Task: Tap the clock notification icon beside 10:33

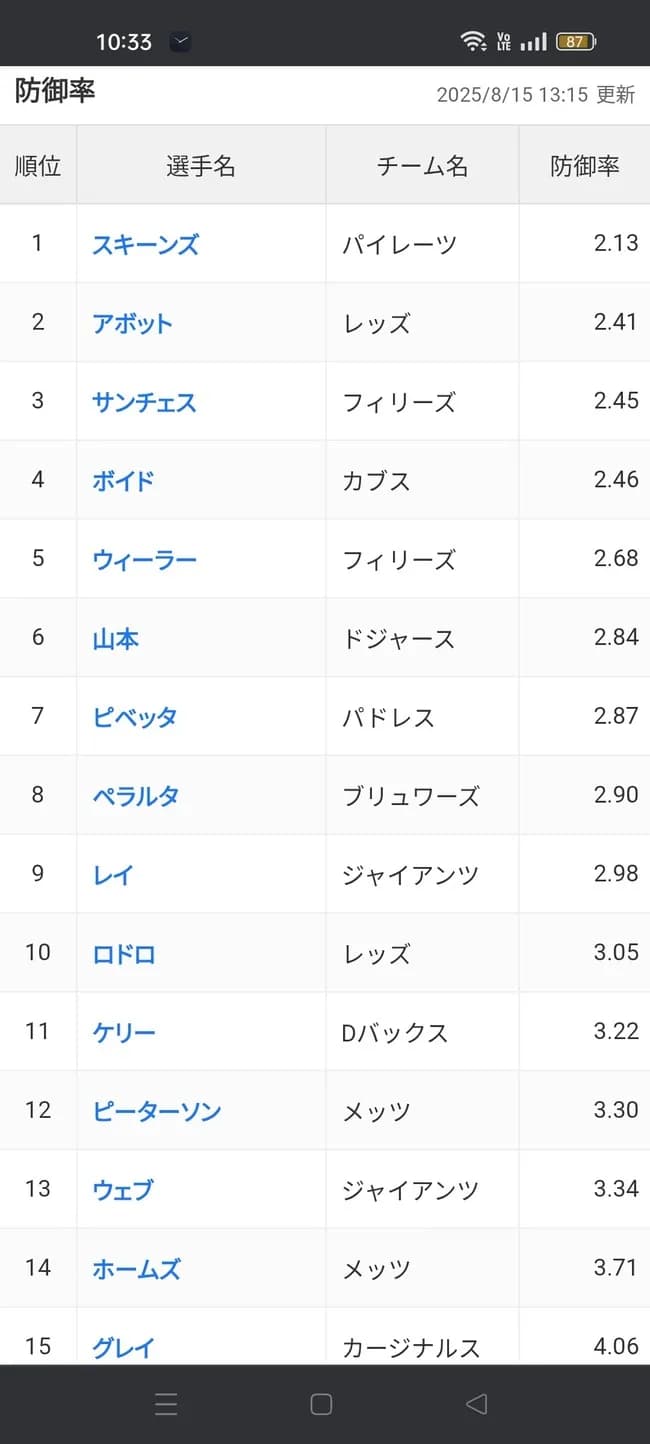Action: tap(180, 38)
